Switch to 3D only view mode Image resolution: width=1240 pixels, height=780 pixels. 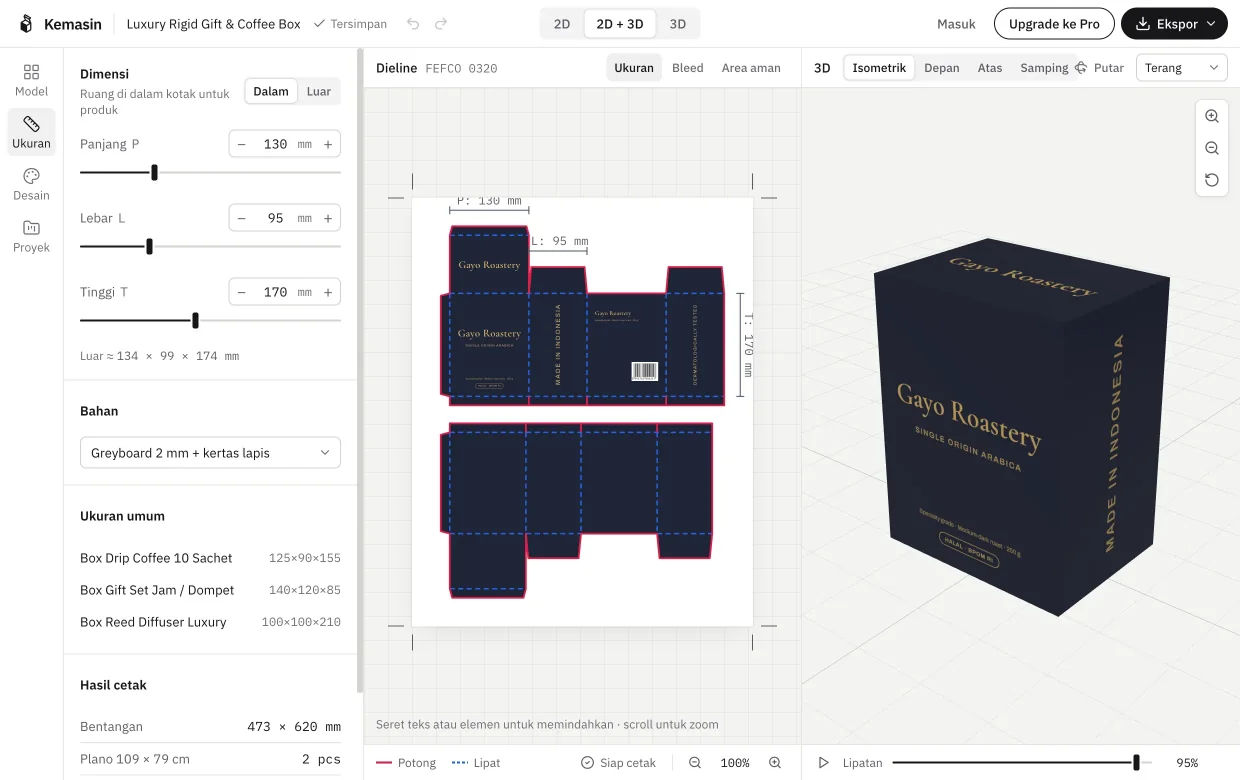[x=678, y=24]
